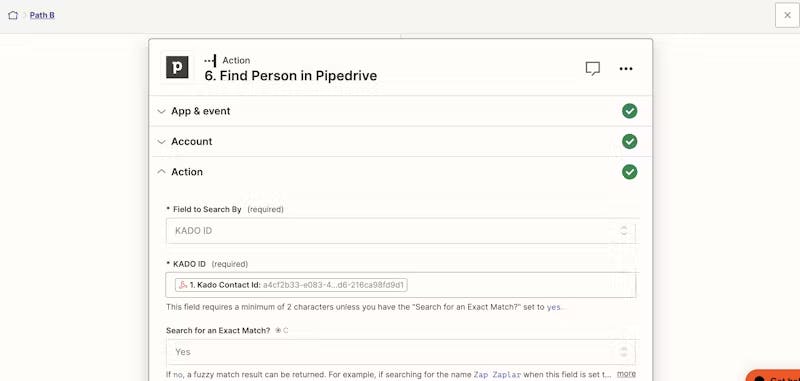The width and height of the screenshot is (800, 381).
Task: Click the green checkmark beside App & event
Action: pyautogui.click(x=630, y=111)
